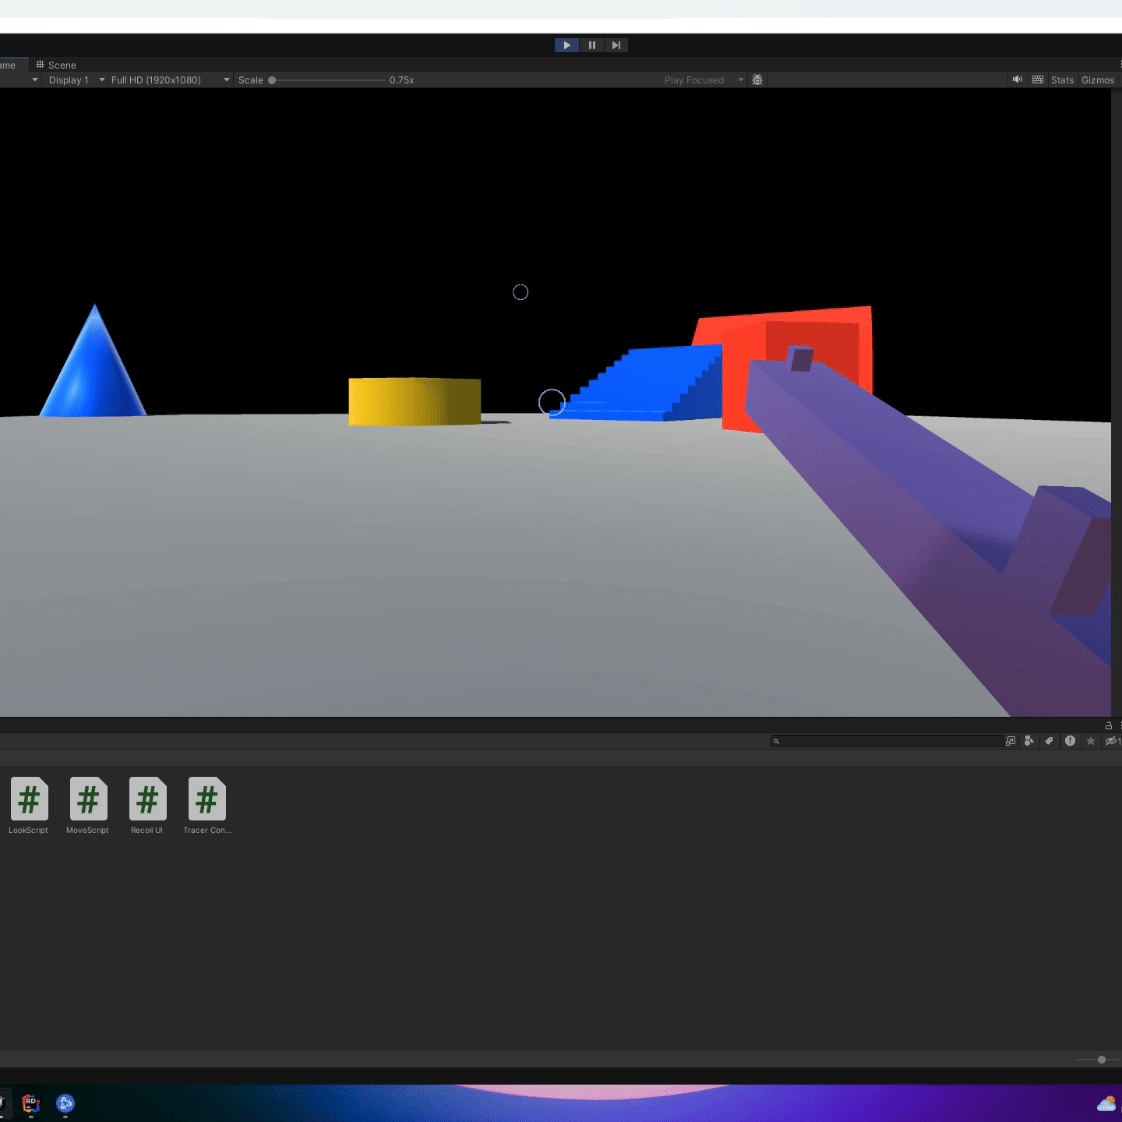Stop Play mode with the play button
1122x1122 pixels.
click(x=566, y=45)
